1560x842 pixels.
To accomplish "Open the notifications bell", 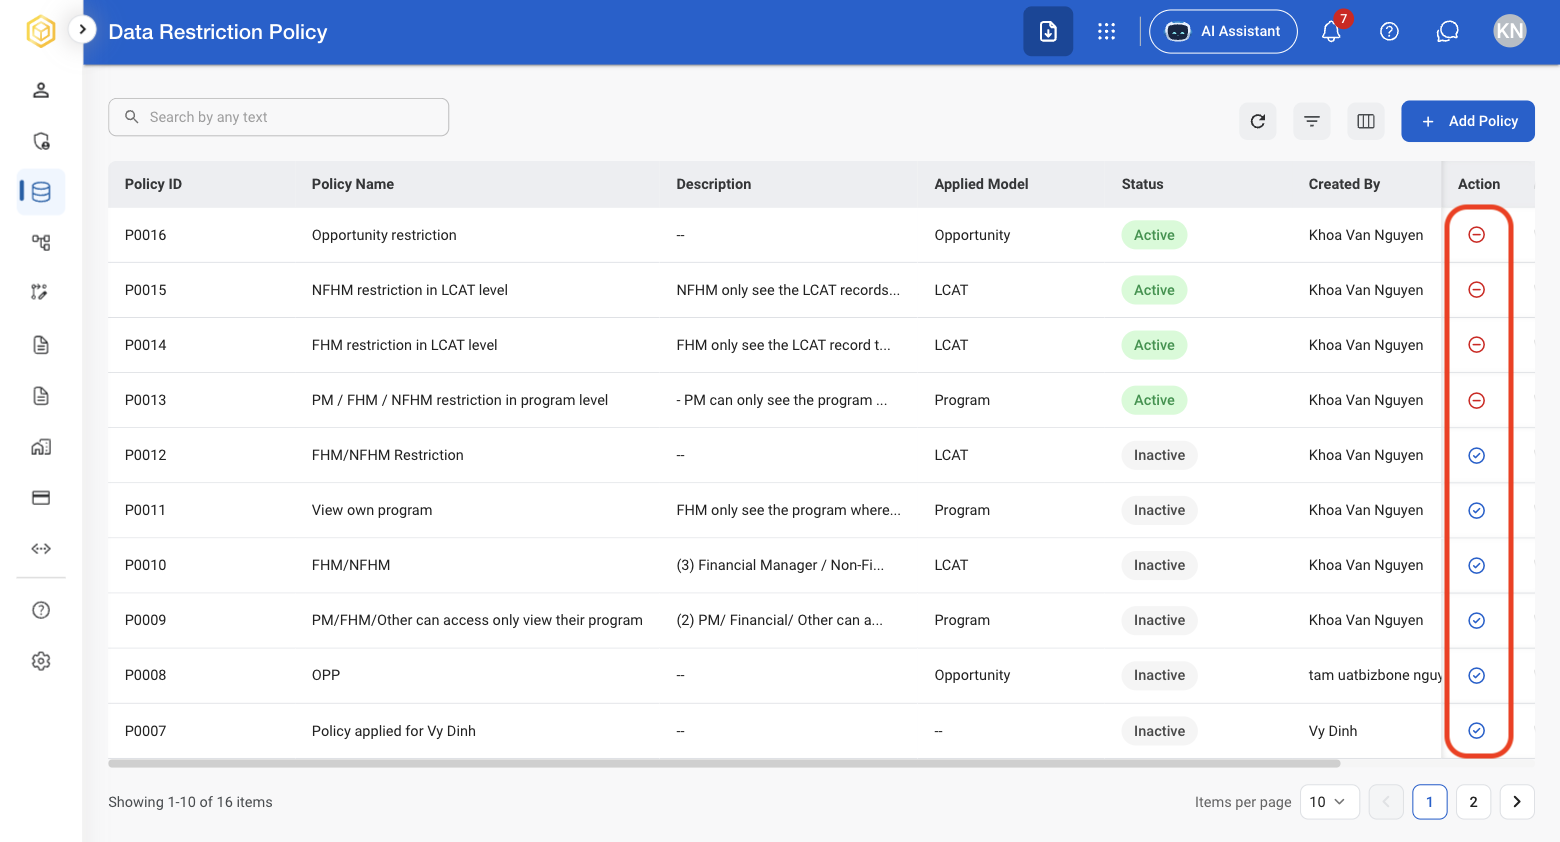I will [x=1331, y=31].
